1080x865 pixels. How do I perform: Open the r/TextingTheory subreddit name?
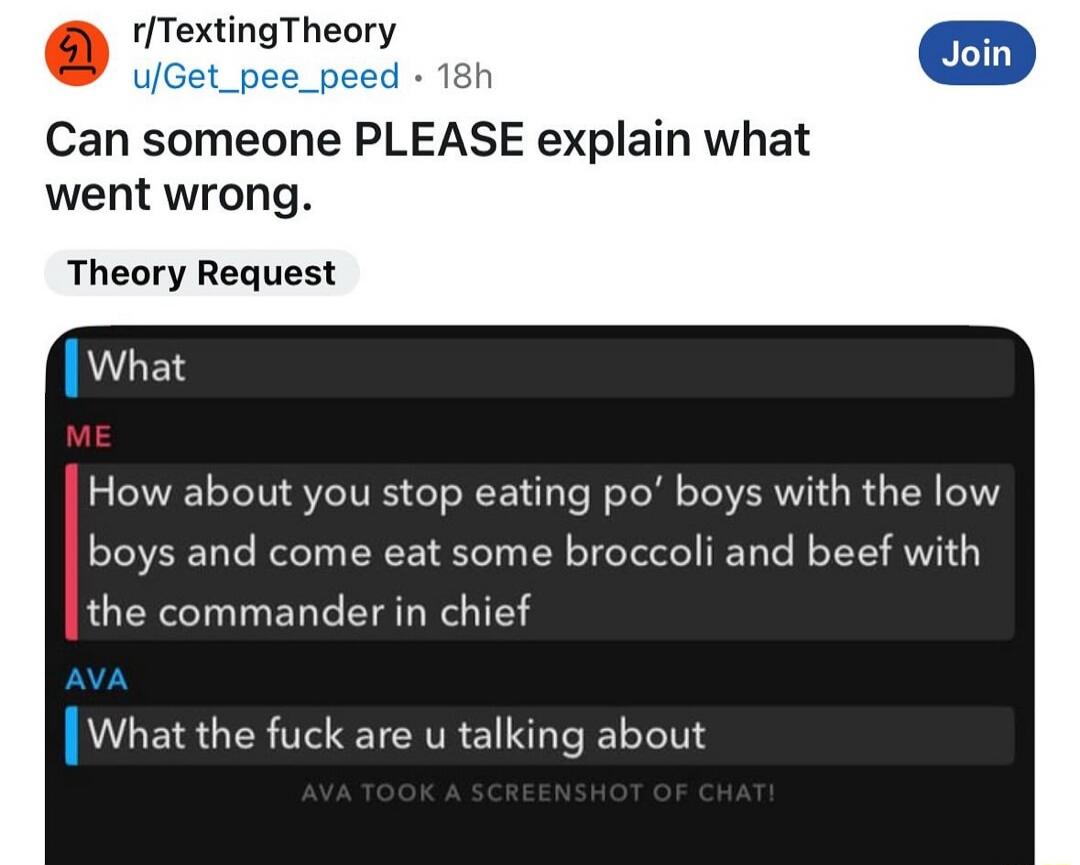tap(264, 30)
